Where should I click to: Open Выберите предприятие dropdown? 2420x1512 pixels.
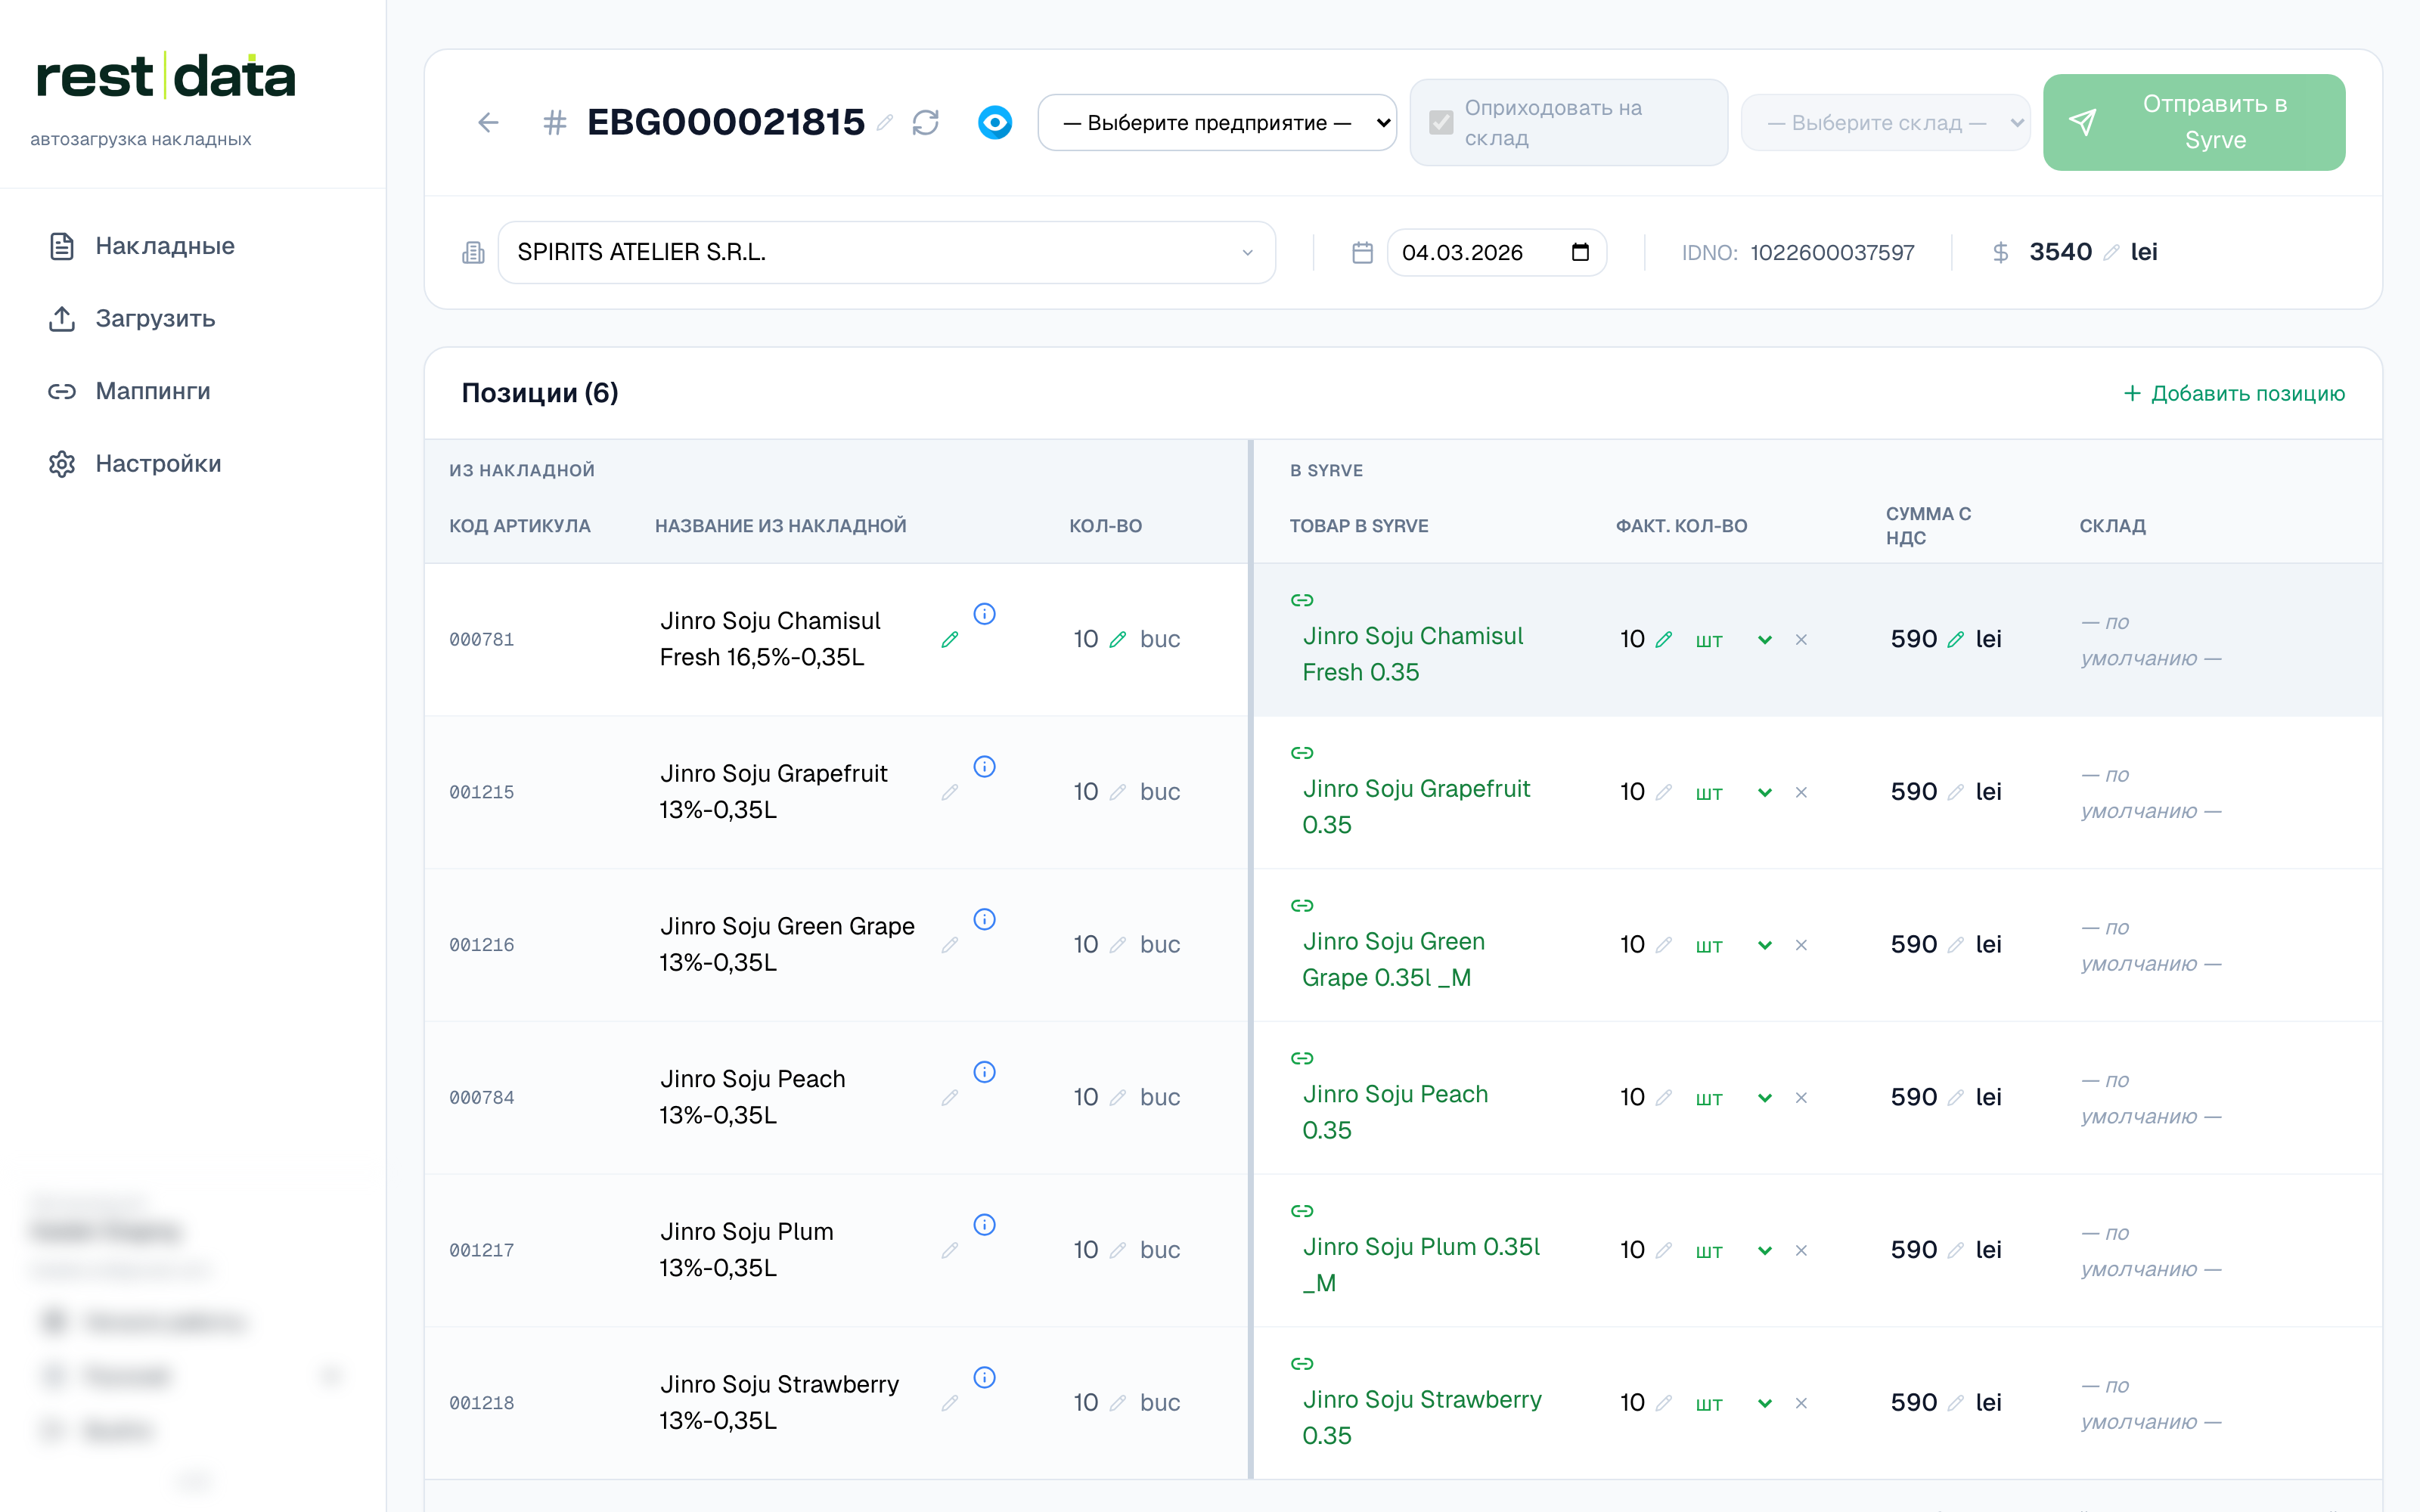pos(1217,123)
